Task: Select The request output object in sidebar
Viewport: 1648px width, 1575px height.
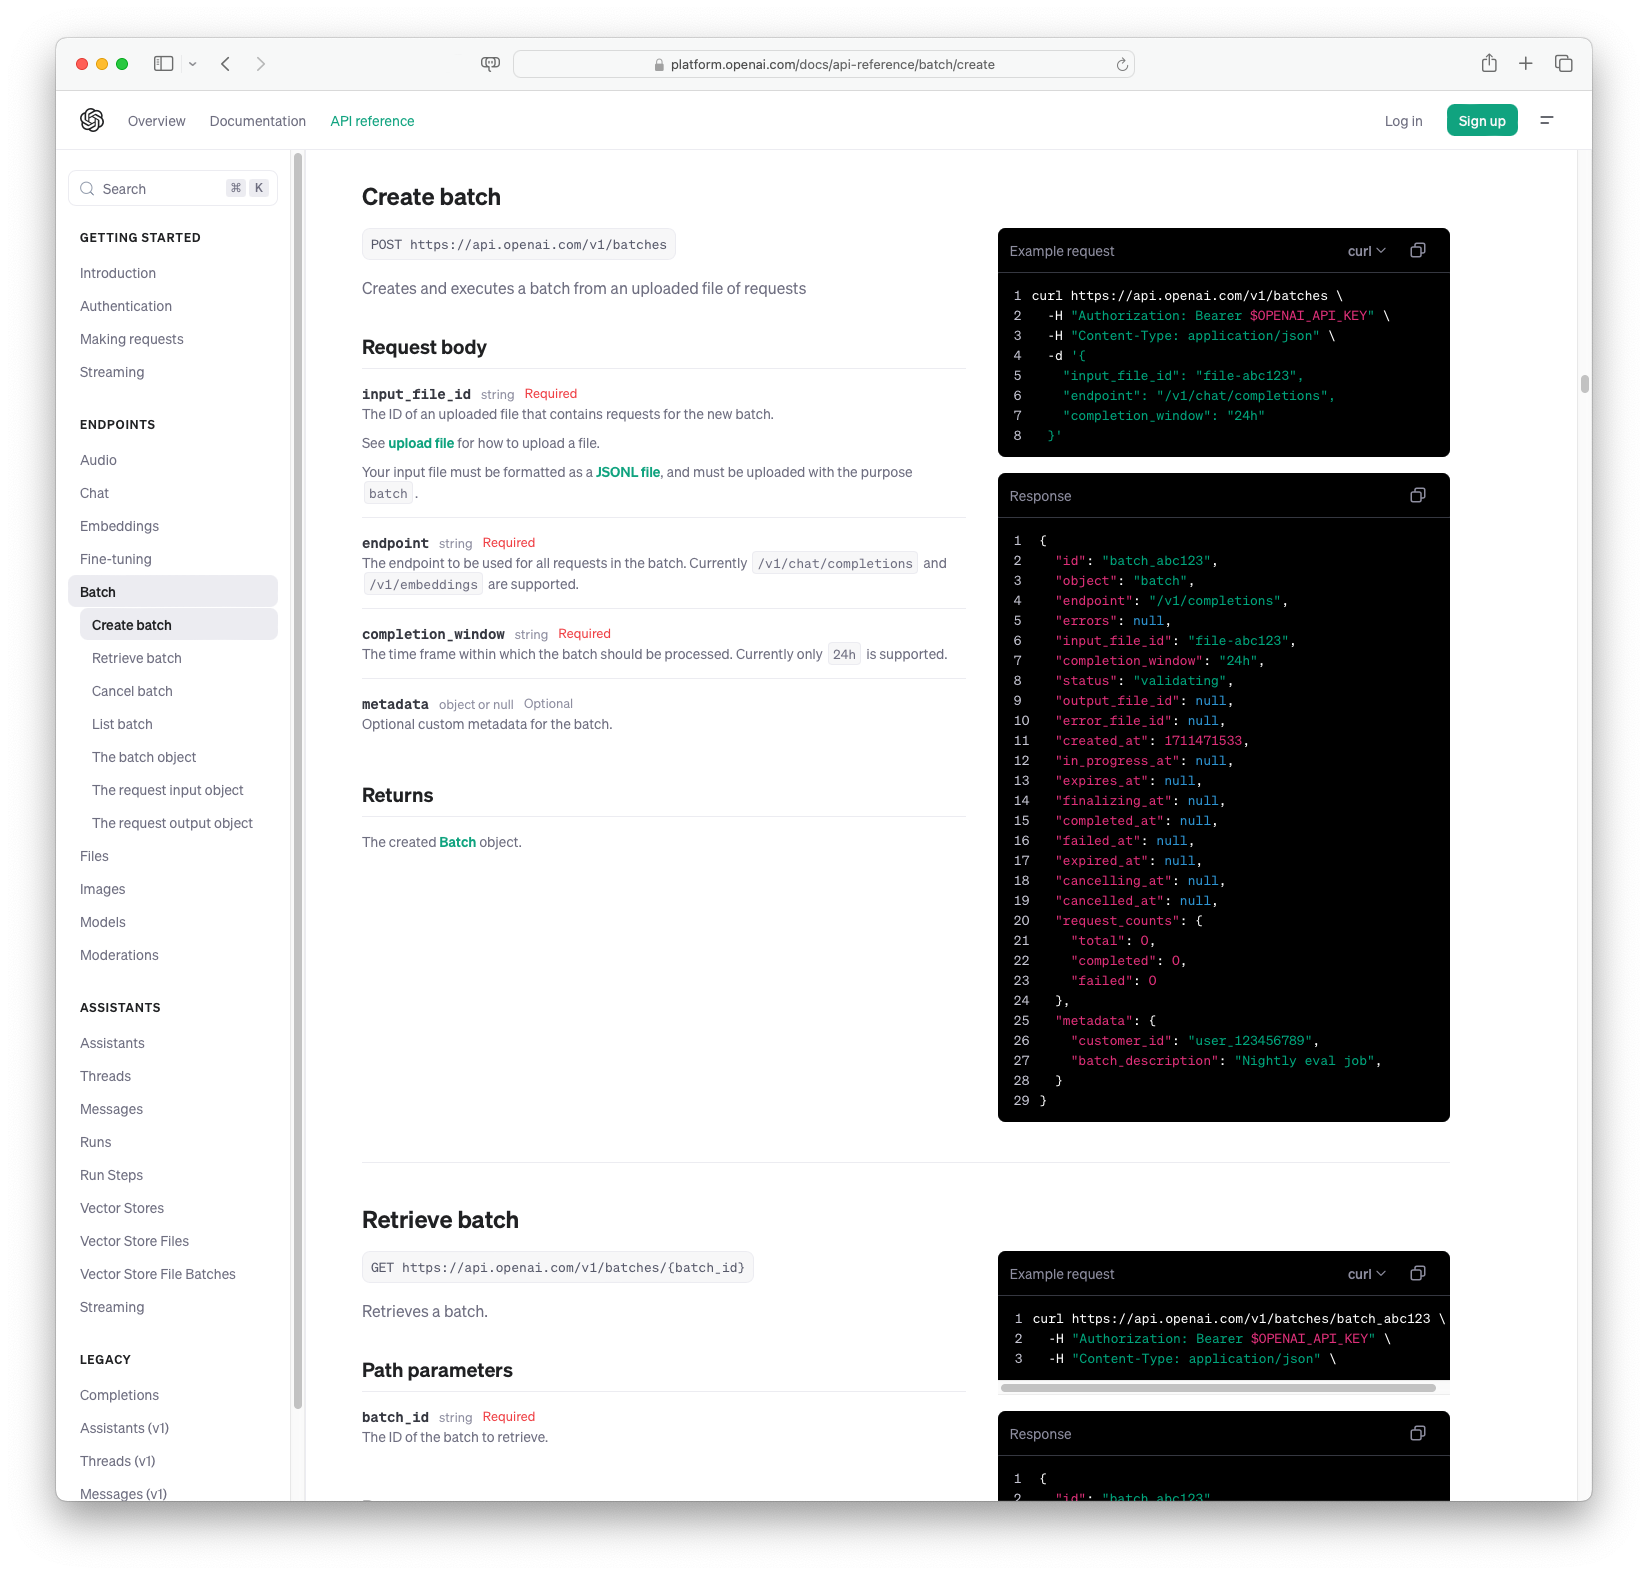Action: click(172, 823)
